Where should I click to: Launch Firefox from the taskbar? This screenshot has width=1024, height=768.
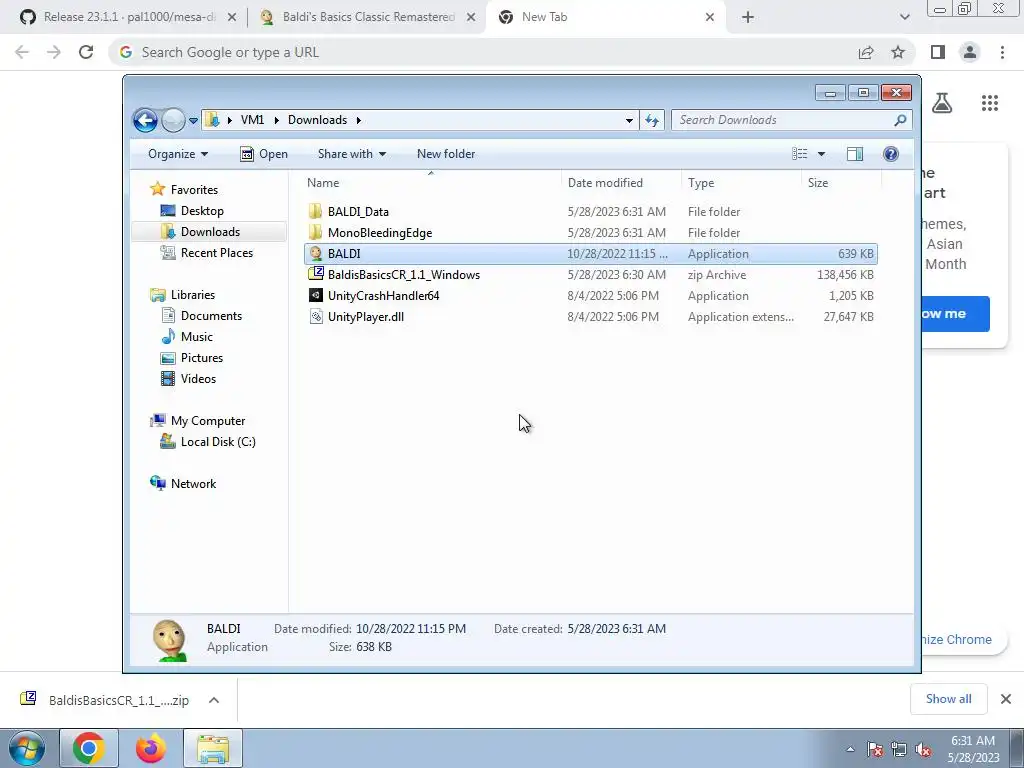point(150,748)
